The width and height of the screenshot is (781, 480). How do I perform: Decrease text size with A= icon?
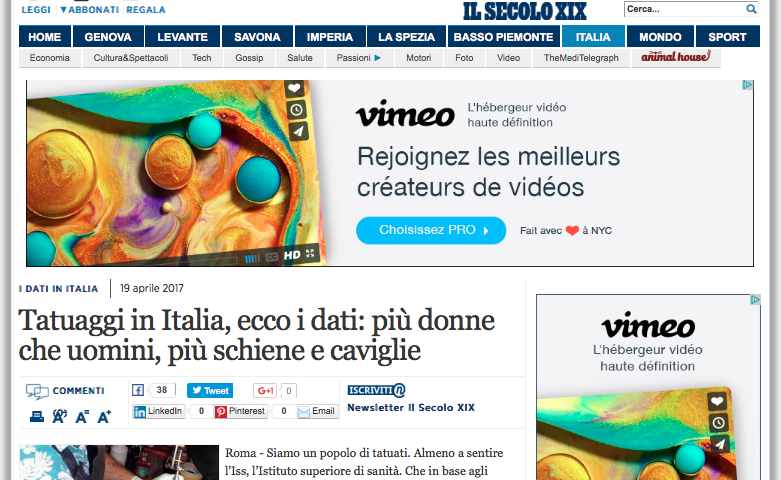[x=82, y=416]
